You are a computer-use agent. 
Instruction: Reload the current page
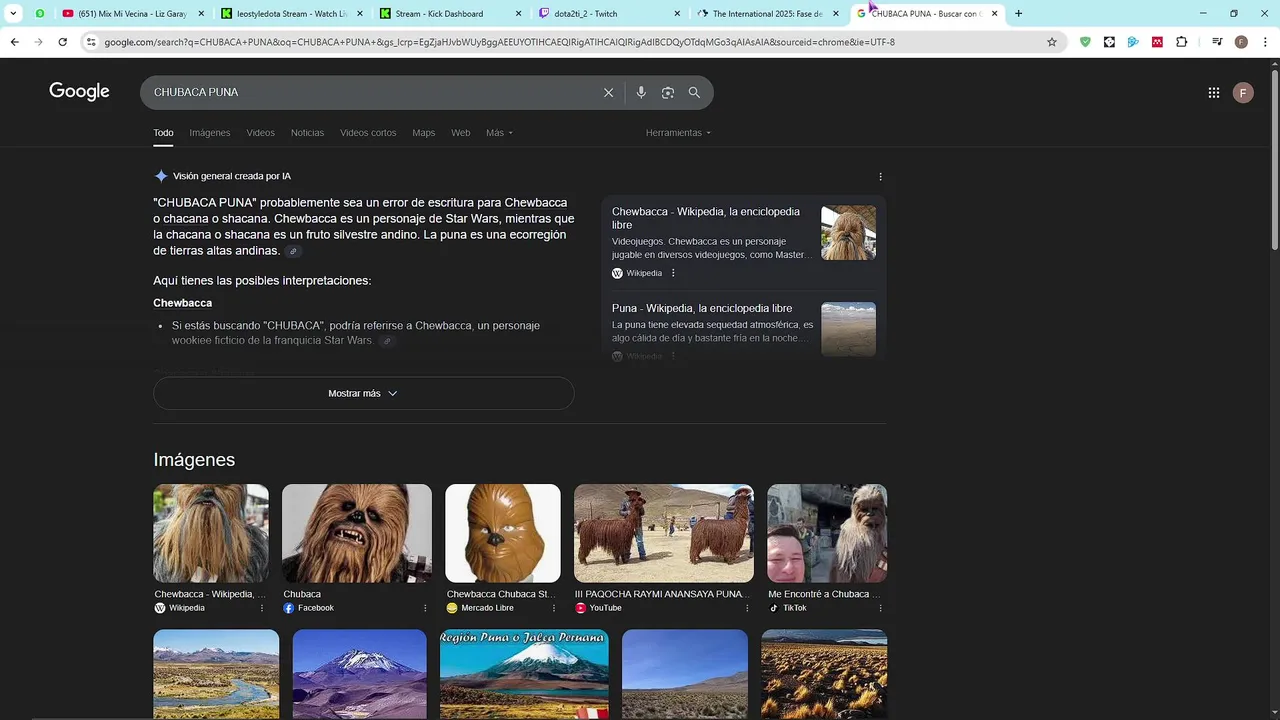pos(62,42)
